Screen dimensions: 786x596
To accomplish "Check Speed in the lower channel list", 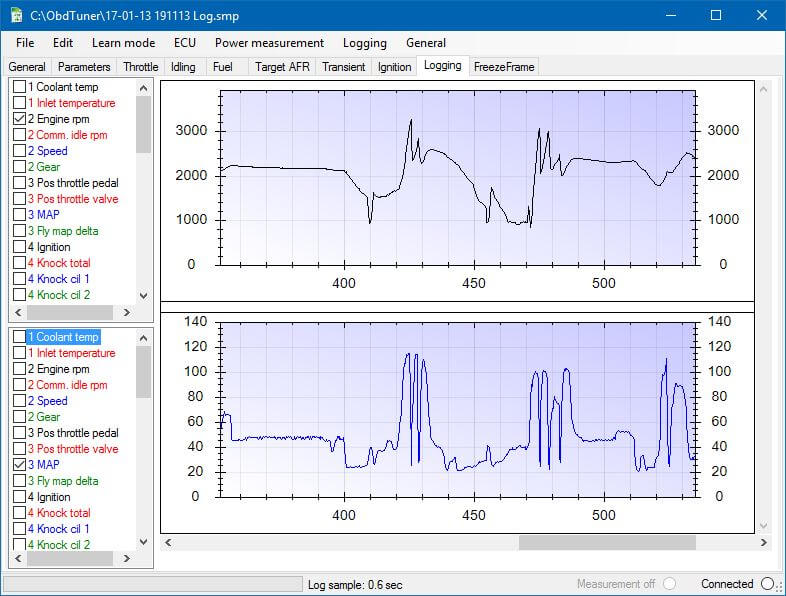I will (x=19, y=401).
